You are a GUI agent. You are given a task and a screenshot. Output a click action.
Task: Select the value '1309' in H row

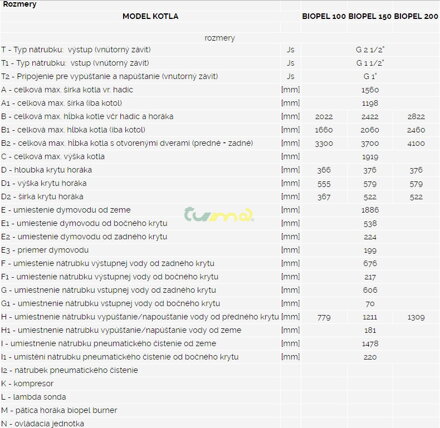coord(416,317)
